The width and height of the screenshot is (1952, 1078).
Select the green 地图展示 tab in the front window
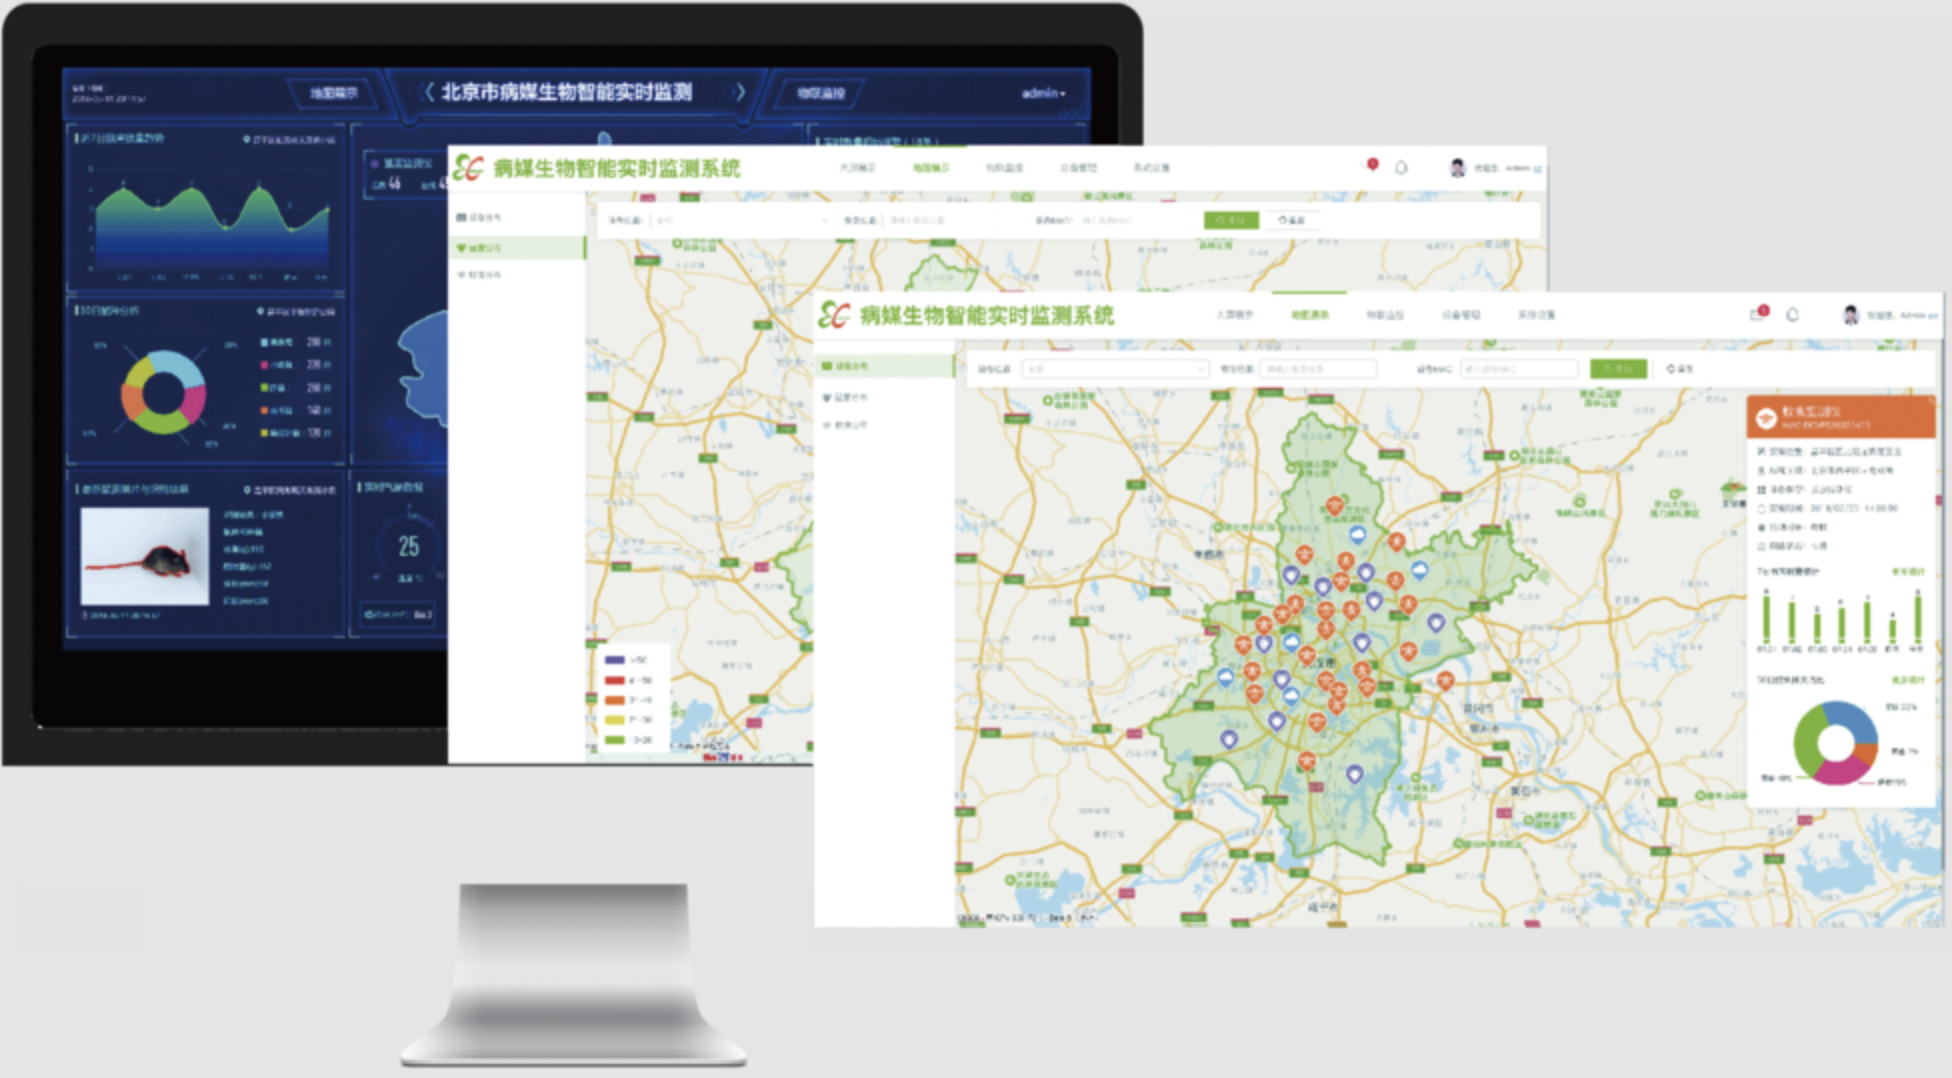tap(1310, 315)
